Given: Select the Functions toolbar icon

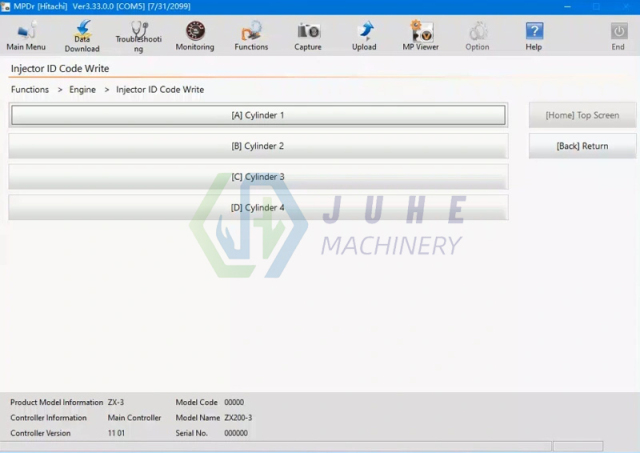Looking at the screenshot, I should (251, 36).
